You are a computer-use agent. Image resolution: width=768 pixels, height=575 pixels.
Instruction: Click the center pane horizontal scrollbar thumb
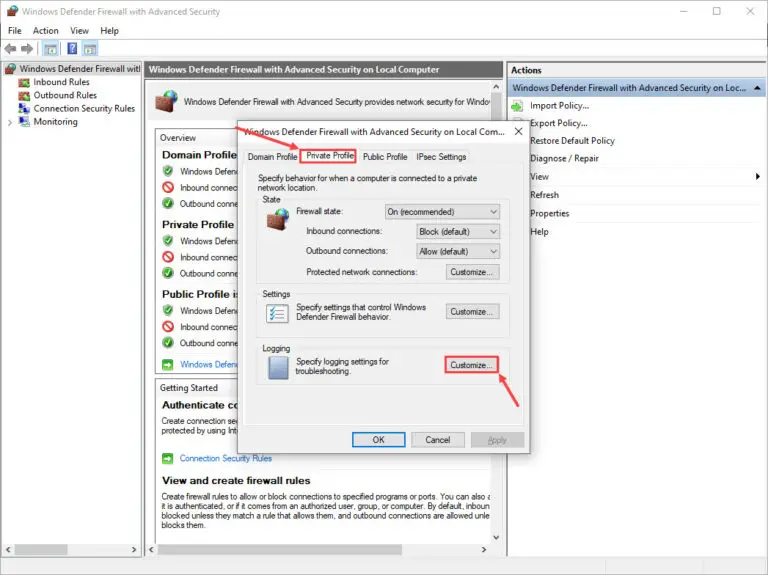[280, 550]
